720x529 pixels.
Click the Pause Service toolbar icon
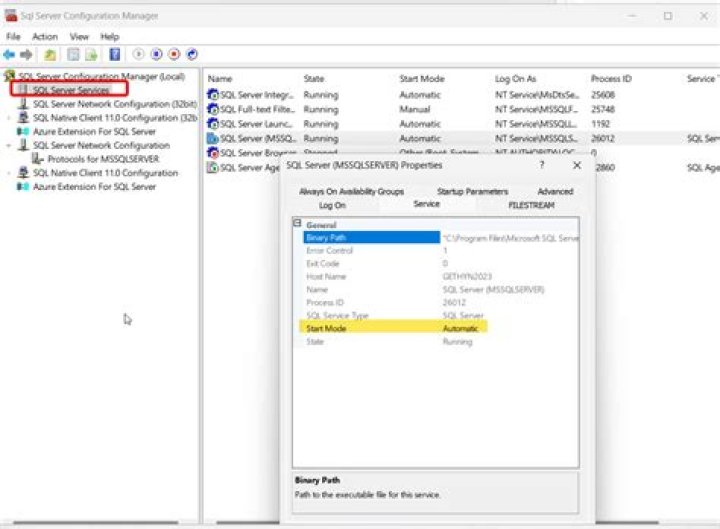[157, 54]
